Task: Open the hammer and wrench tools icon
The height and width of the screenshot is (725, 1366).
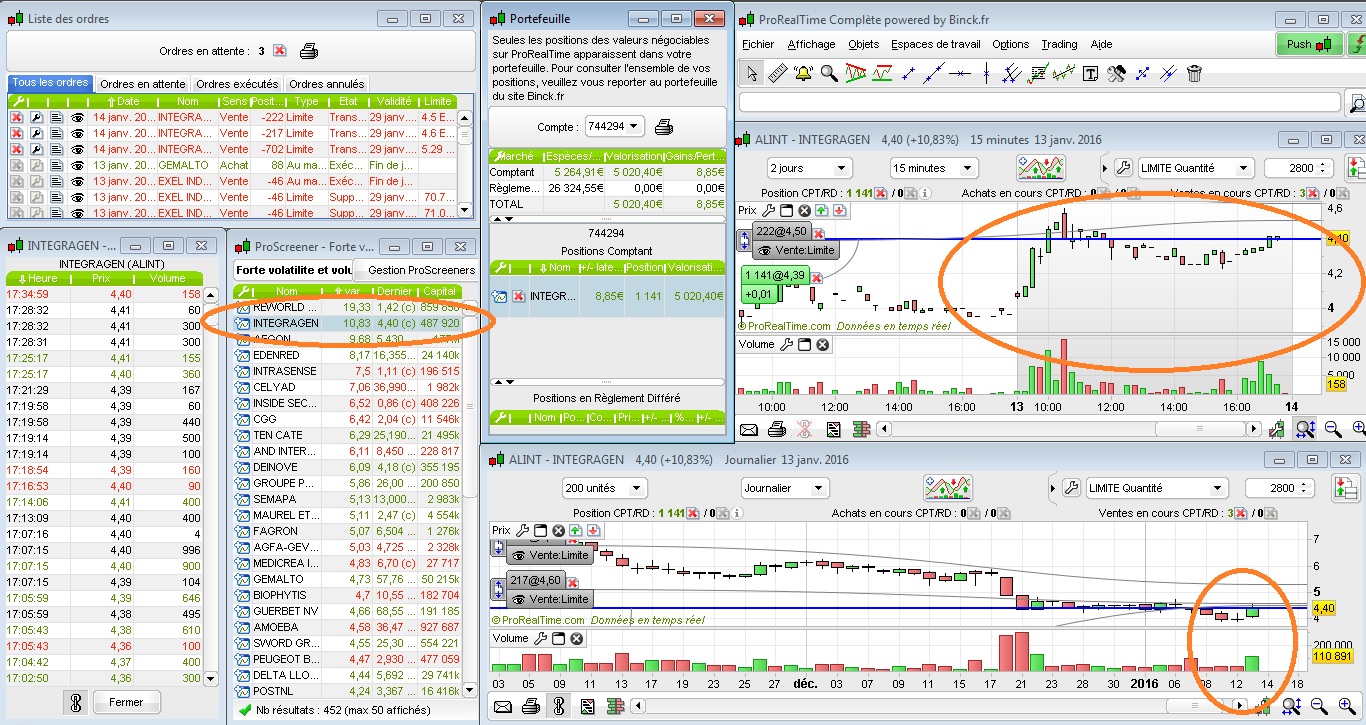Action: tap(1116, 73)
